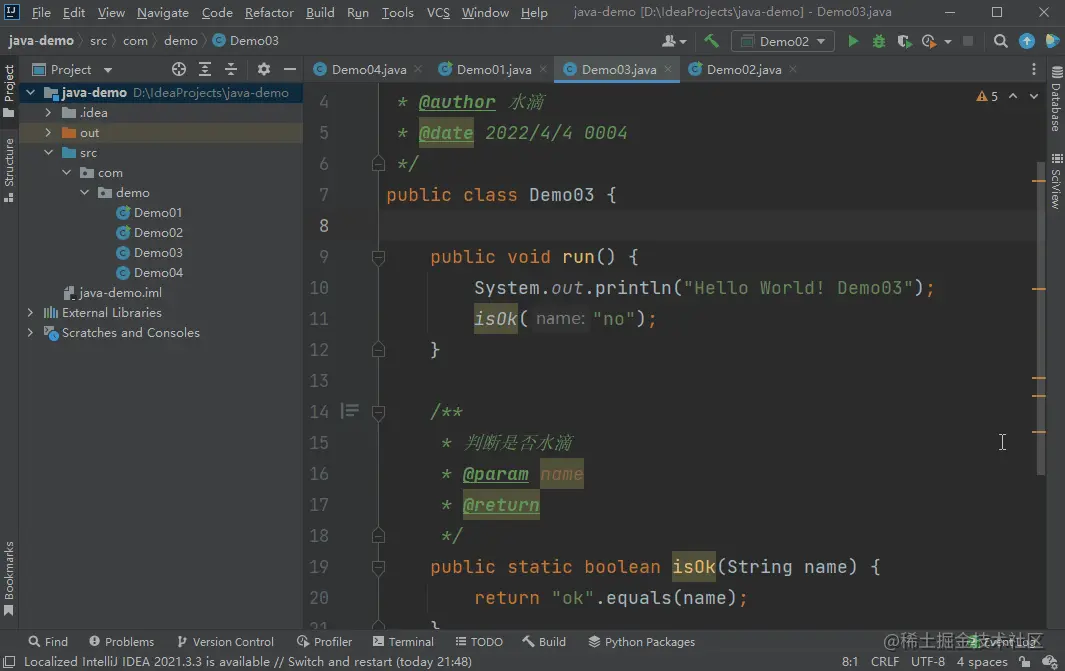
Task: Click the green Run button
Action: tap(853, 41)
